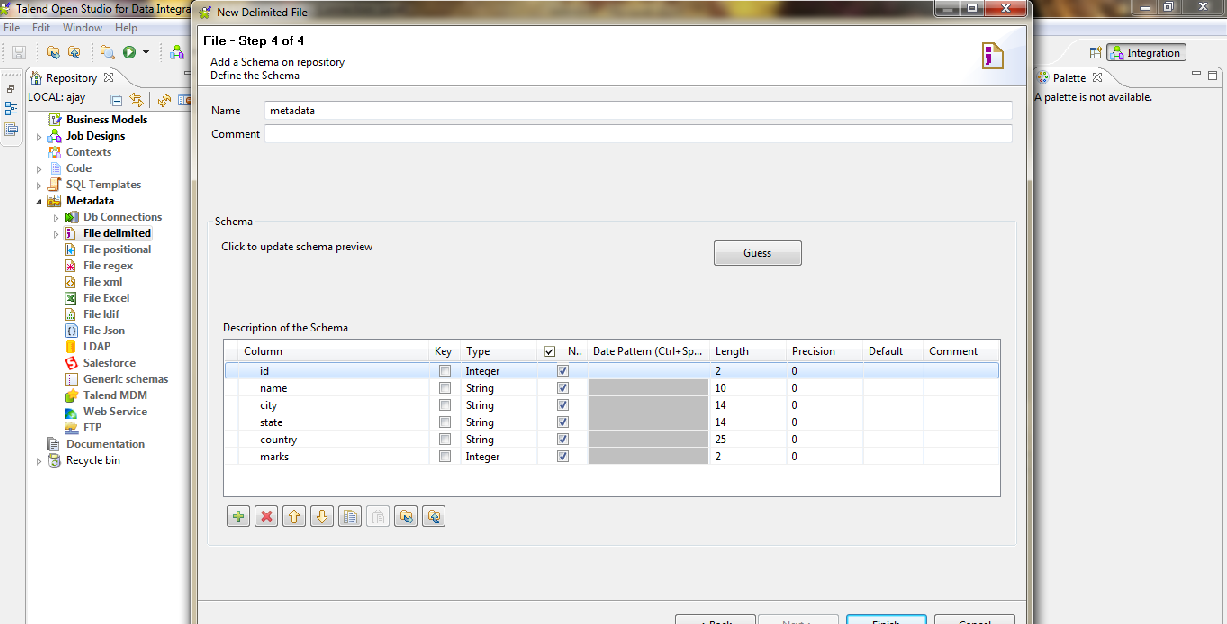Toggle the header checkbox in the schema table
The image size is (1227, 624).
click(549, 351)
